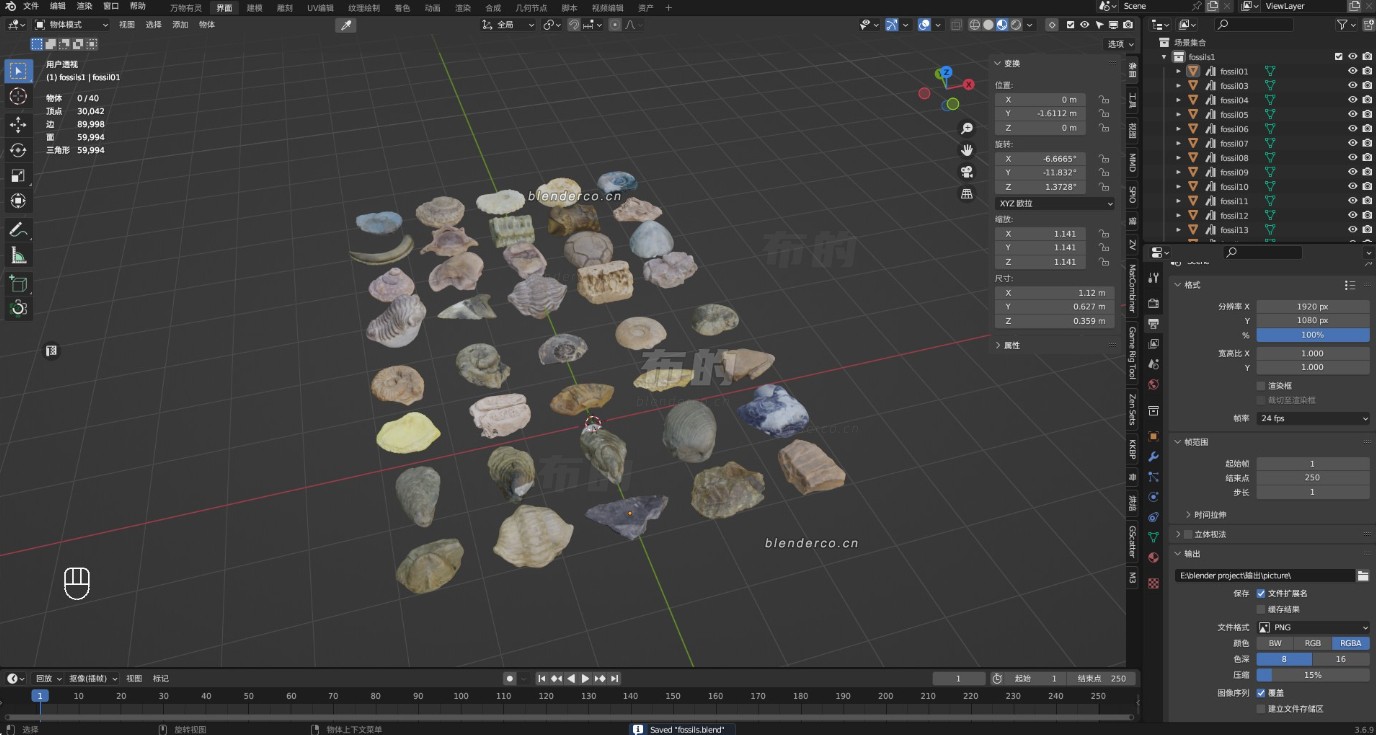Image resolution: width=1376 pixels, height=735 pixels.
Task: Open the XYZ 欧拉 rotation mode dropdown
Action: pyautogui.click(x=1054, y=203)
